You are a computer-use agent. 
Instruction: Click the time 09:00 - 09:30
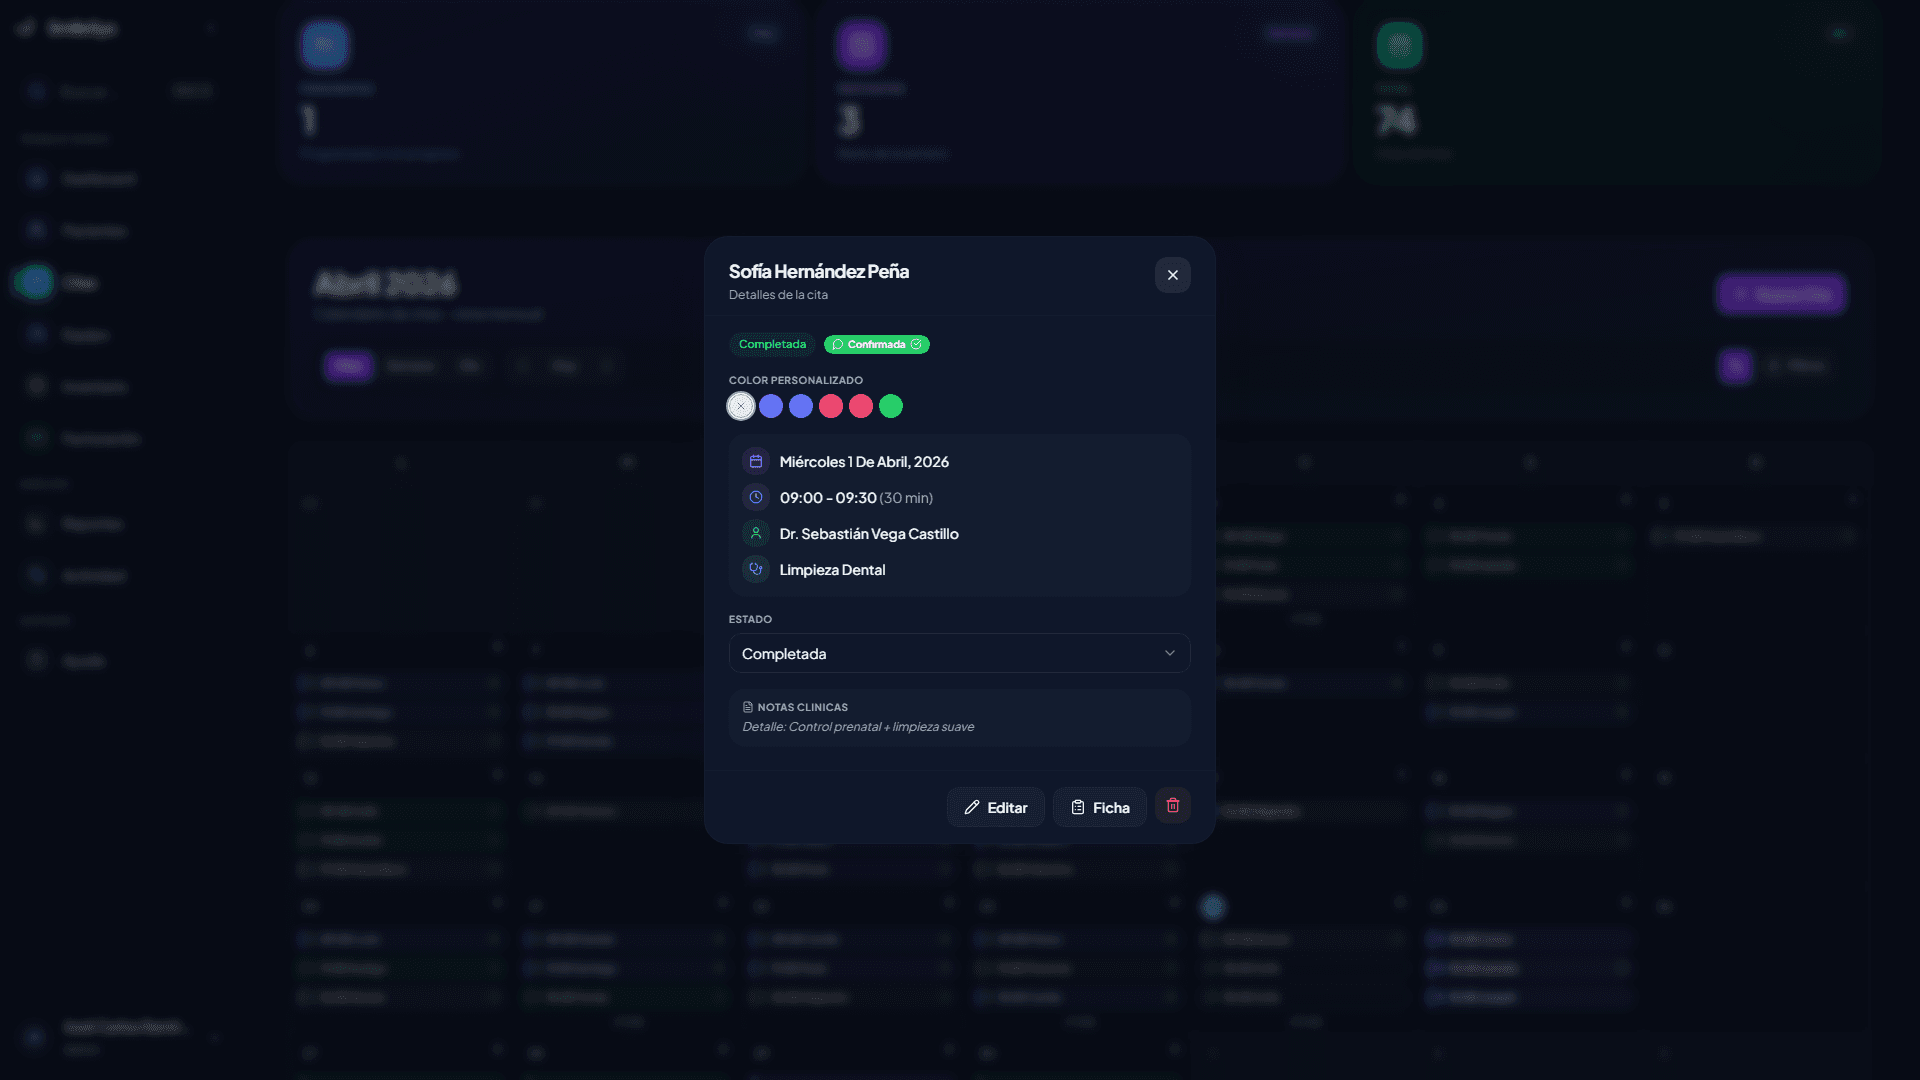click(828, 497)
